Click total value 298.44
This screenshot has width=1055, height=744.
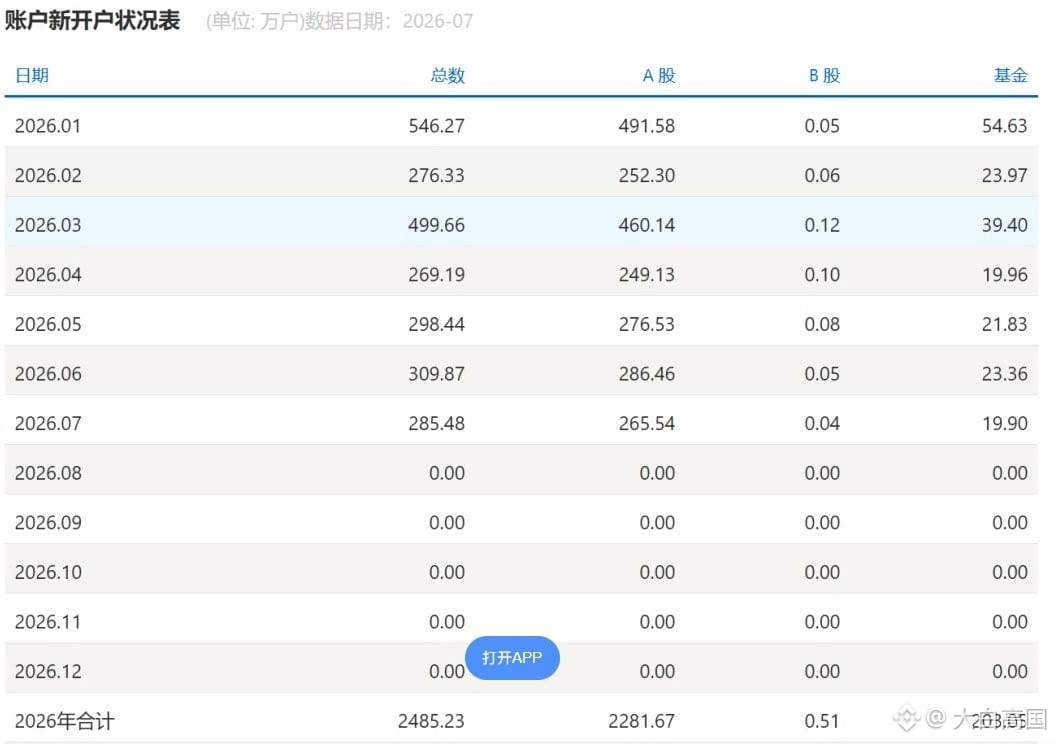[436, 324]
